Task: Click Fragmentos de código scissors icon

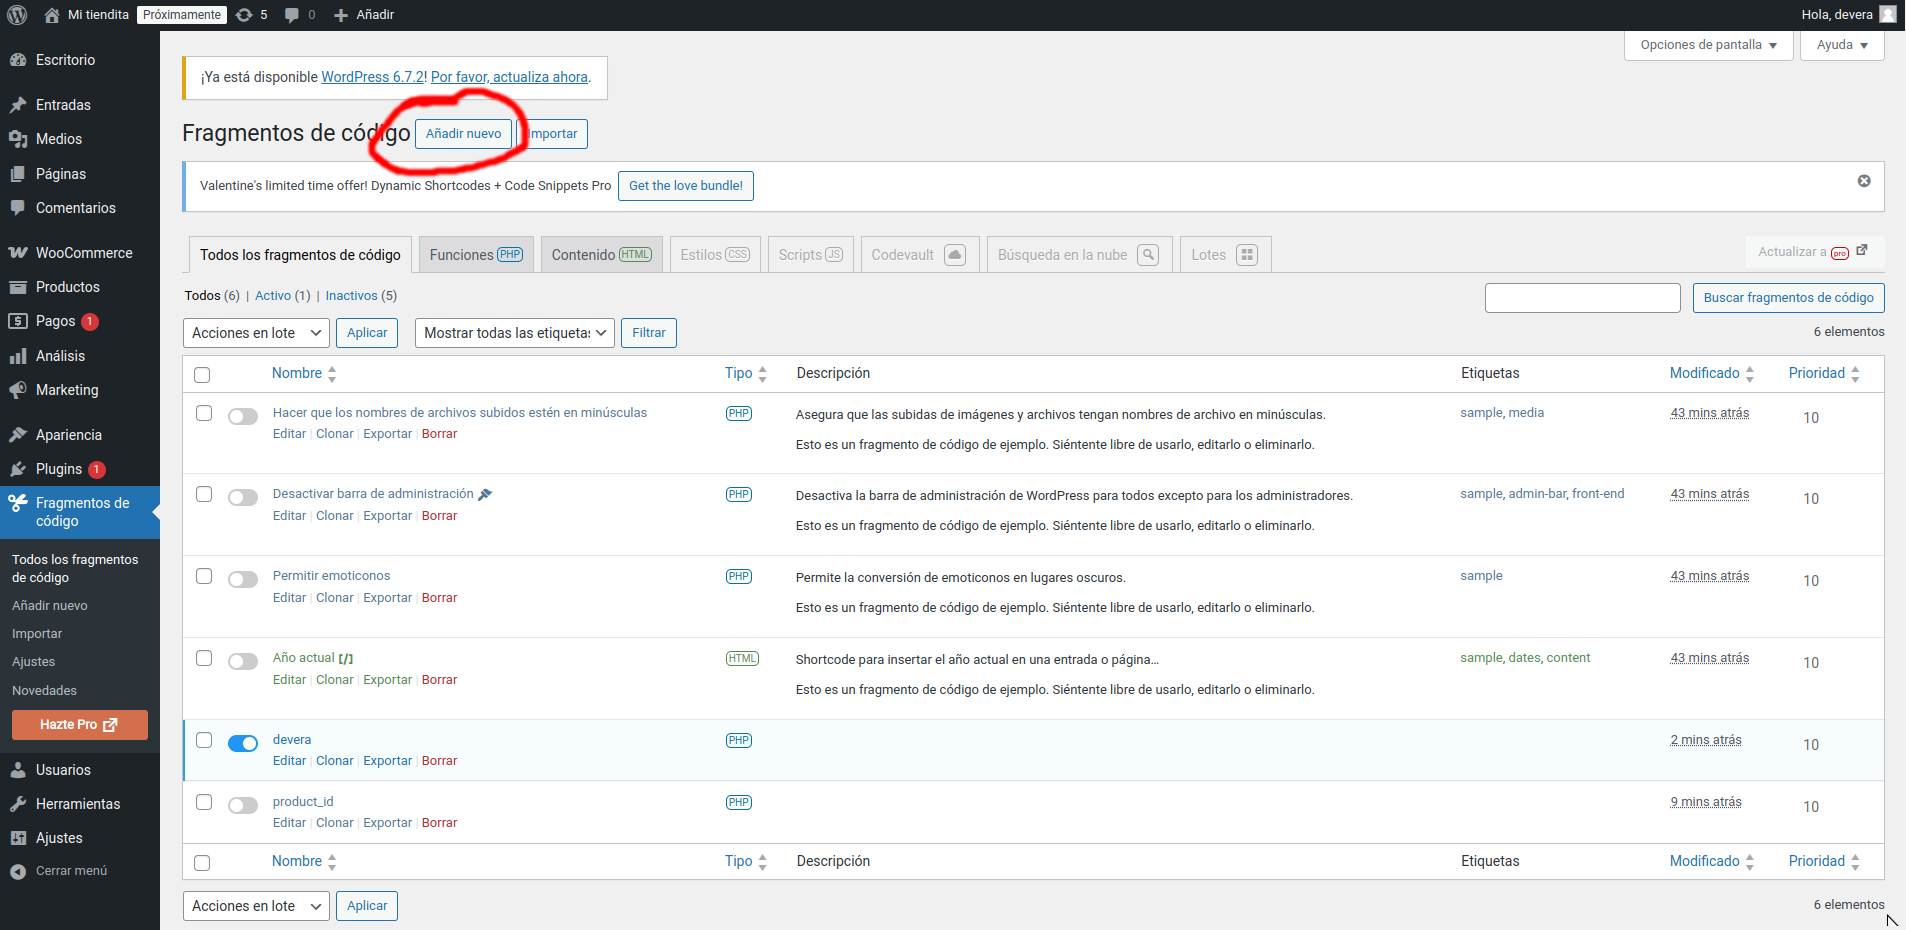Action: [x=18, y=503]
